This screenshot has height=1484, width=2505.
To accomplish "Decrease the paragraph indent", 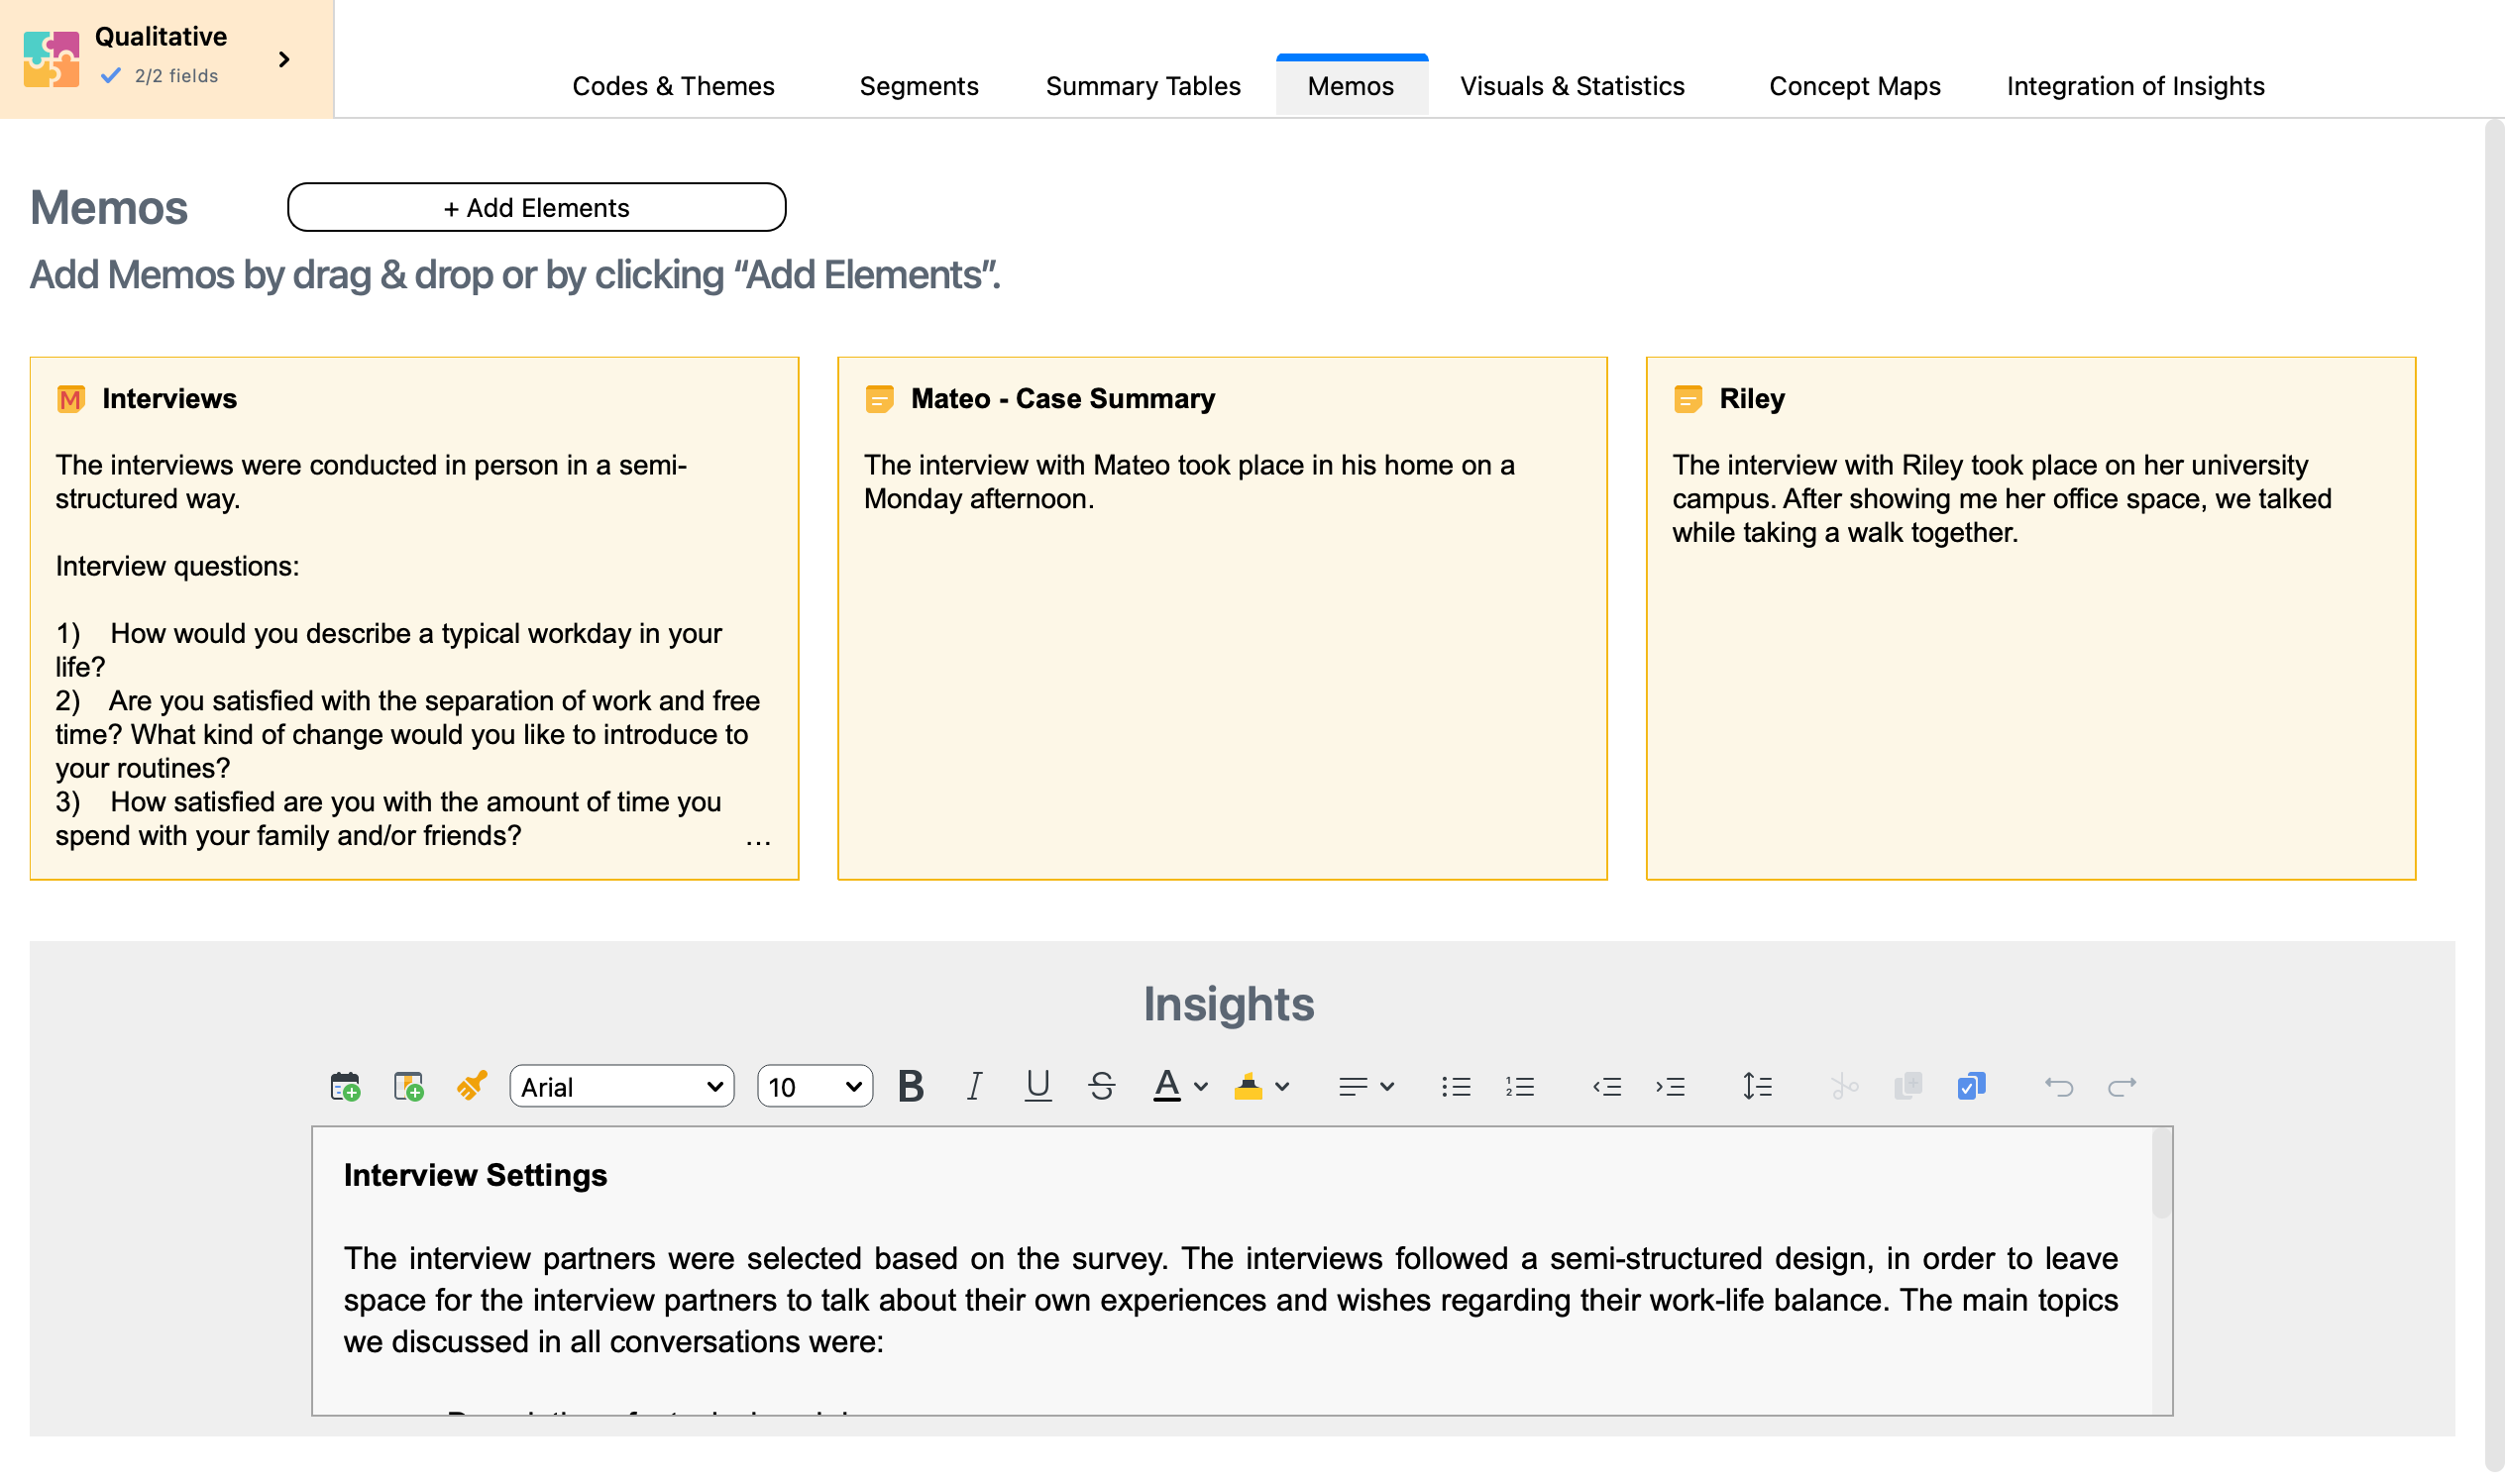I will (1606, 1086).
